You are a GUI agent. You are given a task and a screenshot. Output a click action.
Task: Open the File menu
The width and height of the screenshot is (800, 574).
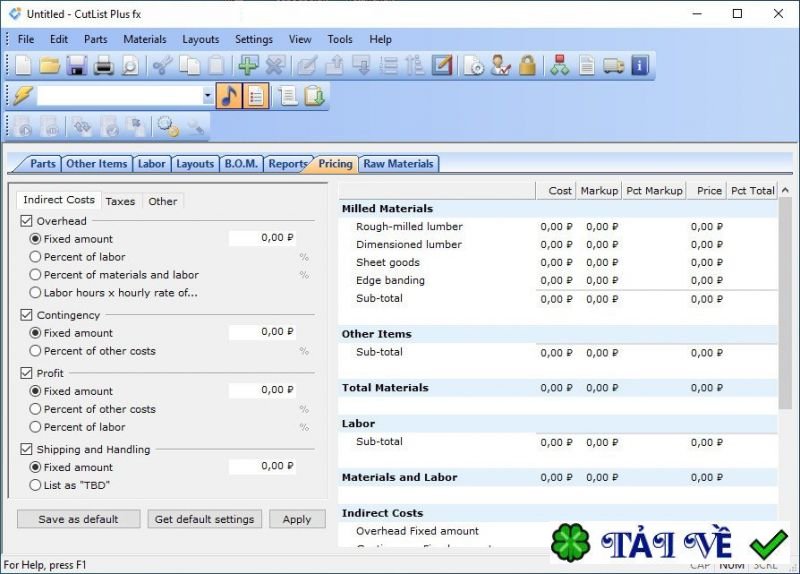coord(26,39)
